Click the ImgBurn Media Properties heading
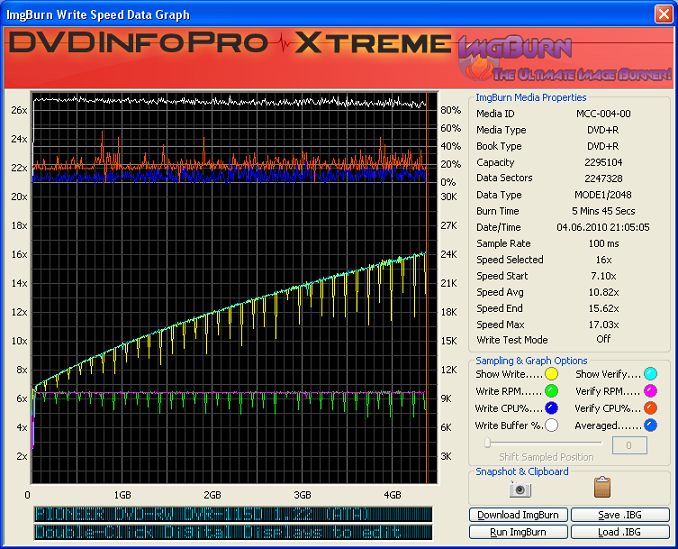Image resolution: width=678 pixels, height=549 pixels. pyautogui.click(x=531, y=98)
